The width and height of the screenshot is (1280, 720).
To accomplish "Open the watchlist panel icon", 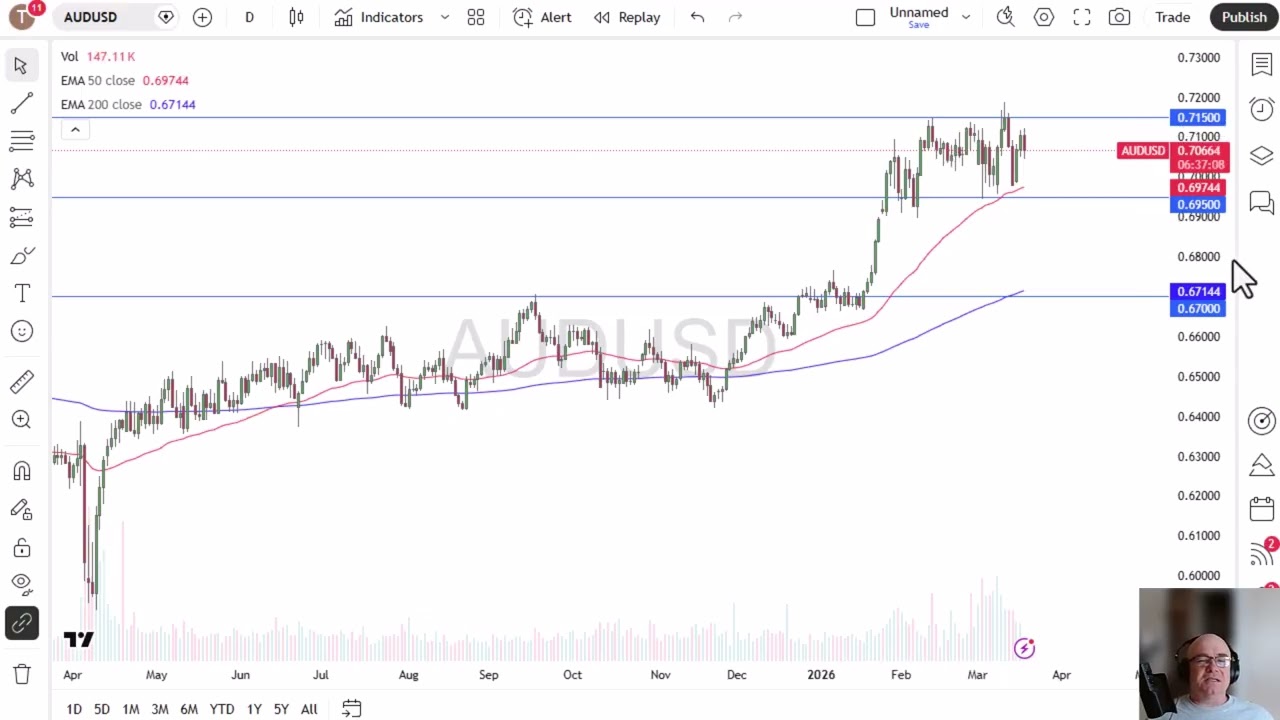I will click(x=1261, y=65).
